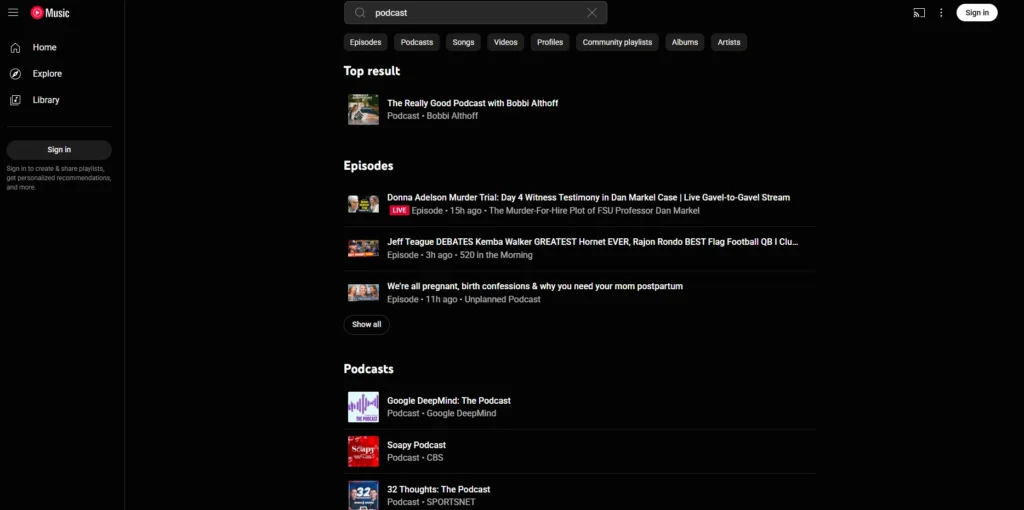The width and height of the screenshot is (1024, 510).
Task: Click the Library icon in sidebar
Action: pos(15,100)
